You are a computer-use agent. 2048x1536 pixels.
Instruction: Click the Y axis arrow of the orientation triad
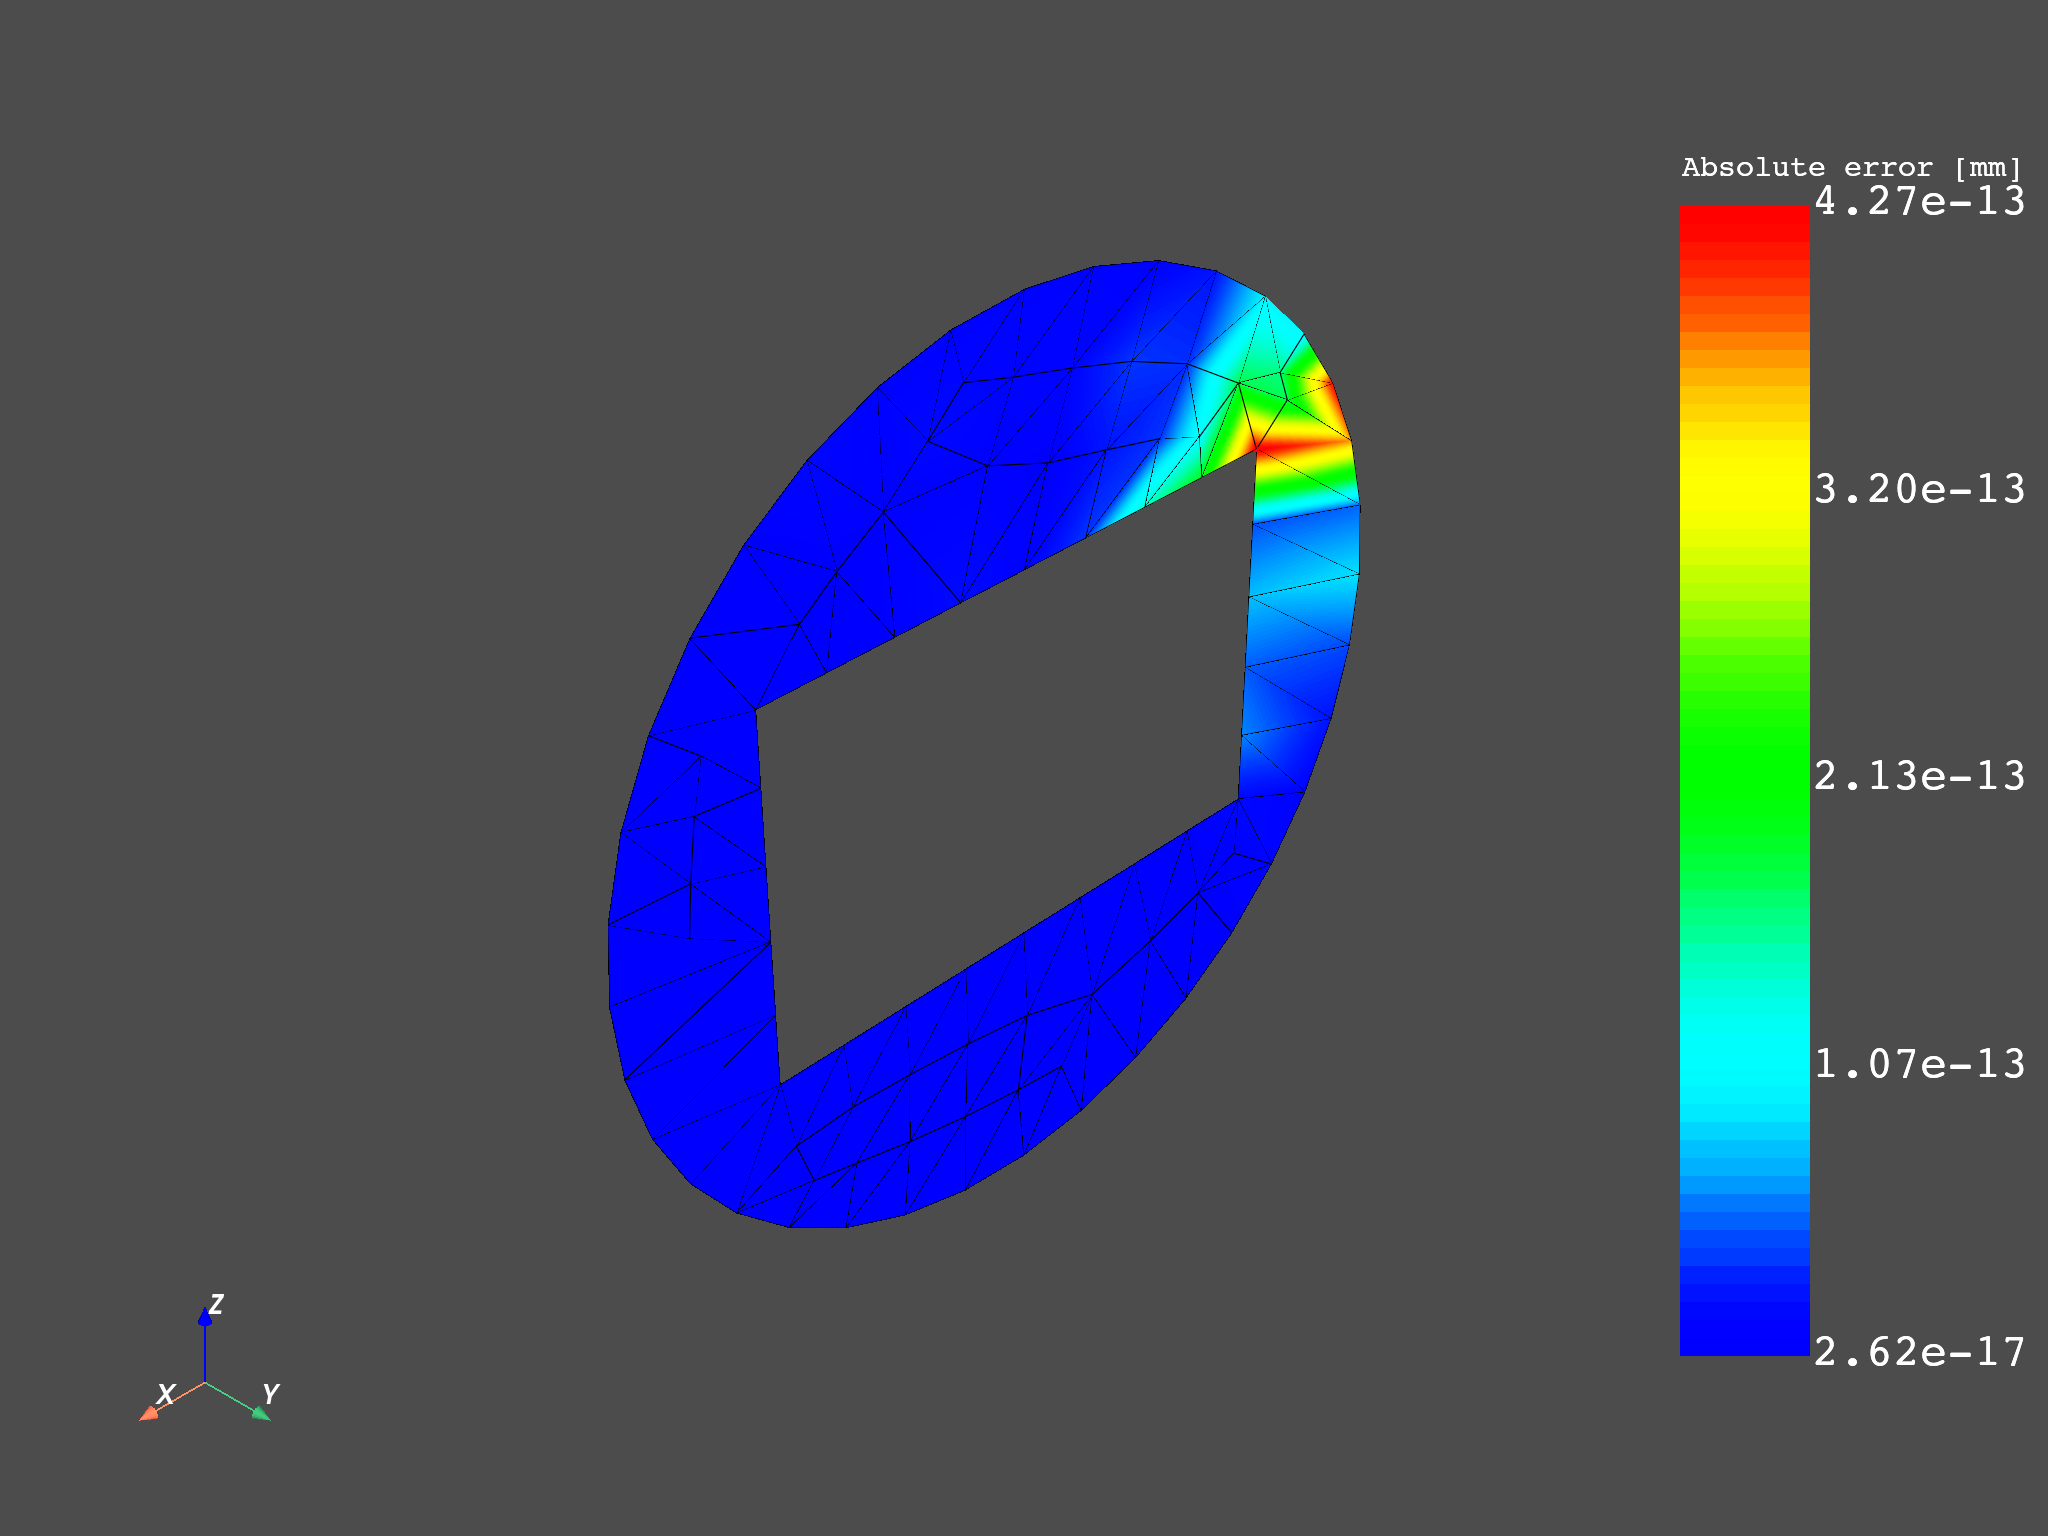tap(261, 1413)
